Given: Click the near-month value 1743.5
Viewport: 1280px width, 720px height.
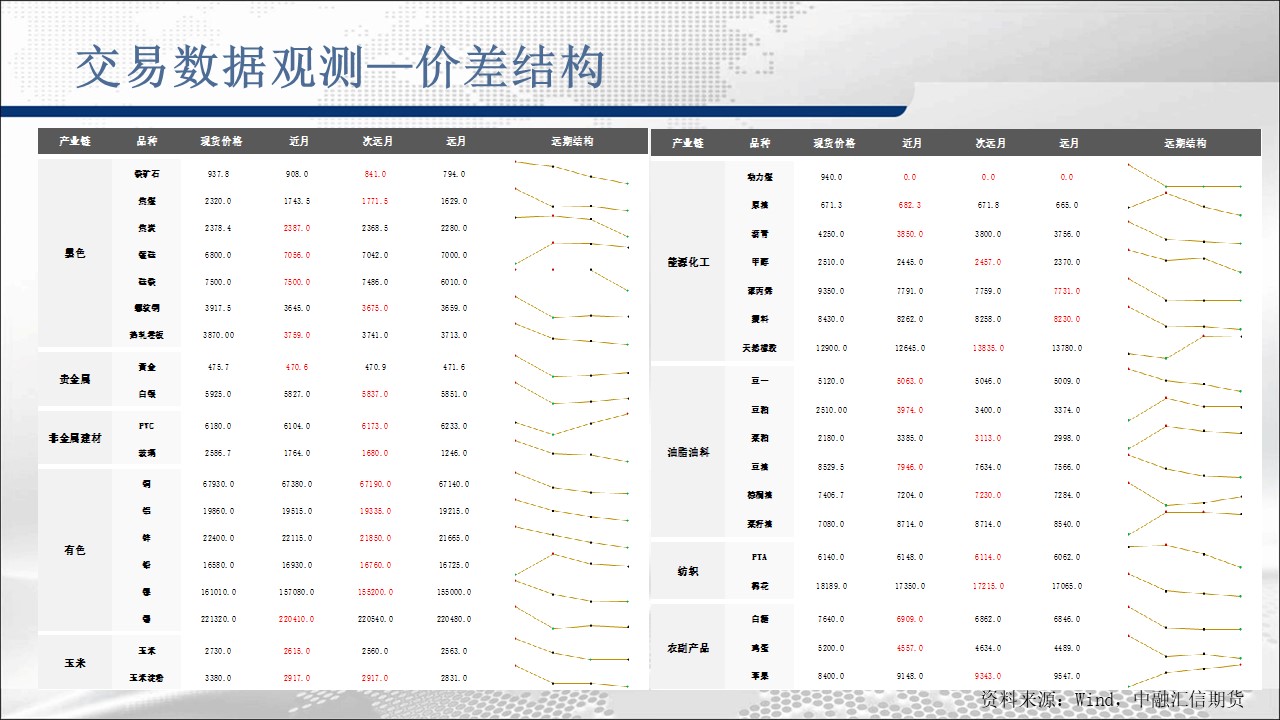Looking at the screenshot, I should pyautogui.click(x=297, y=201).
